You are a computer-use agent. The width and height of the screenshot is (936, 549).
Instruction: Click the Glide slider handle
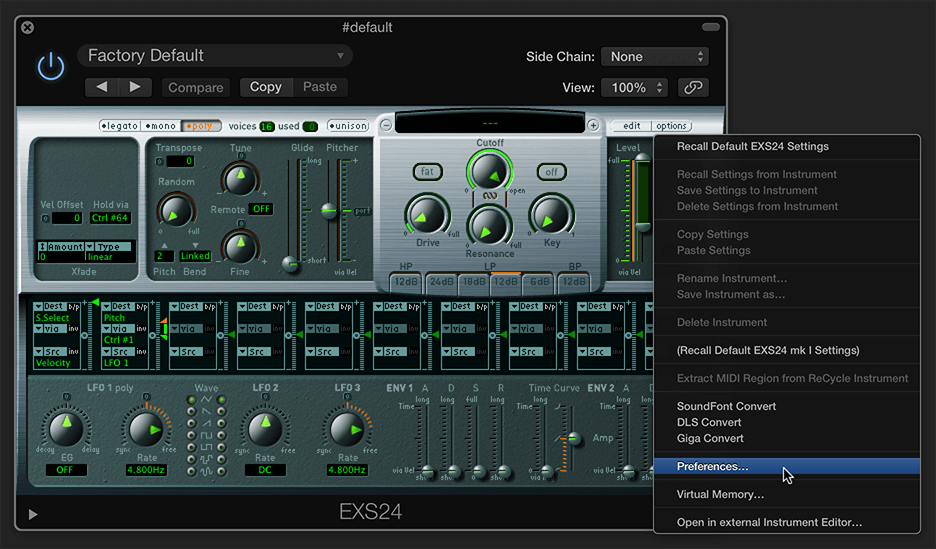(x=291, y=263)
